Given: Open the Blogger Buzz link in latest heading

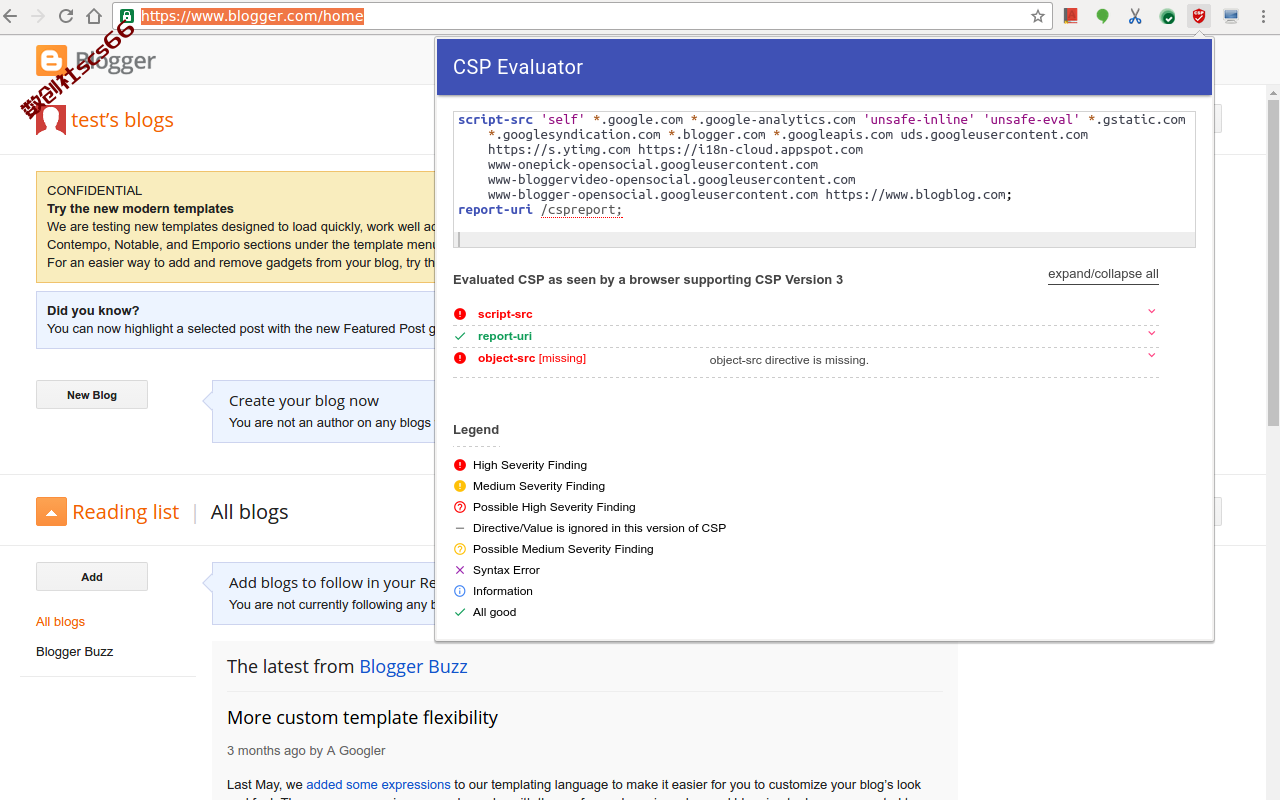Looking at the screenshot, I should point(413,666).
